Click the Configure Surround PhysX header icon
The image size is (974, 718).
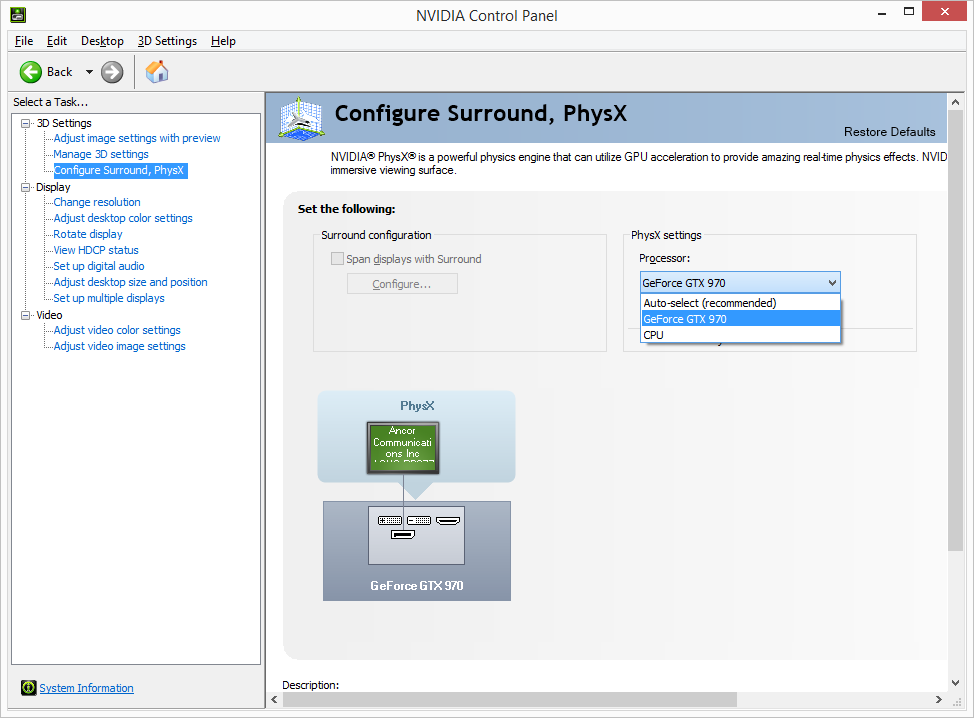(301, 117)
